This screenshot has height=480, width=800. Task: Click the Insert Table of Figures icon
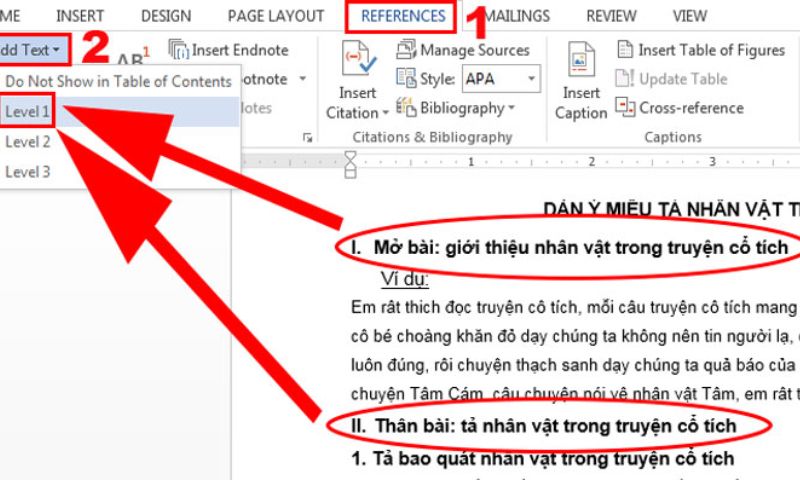[x=625, y=49]
